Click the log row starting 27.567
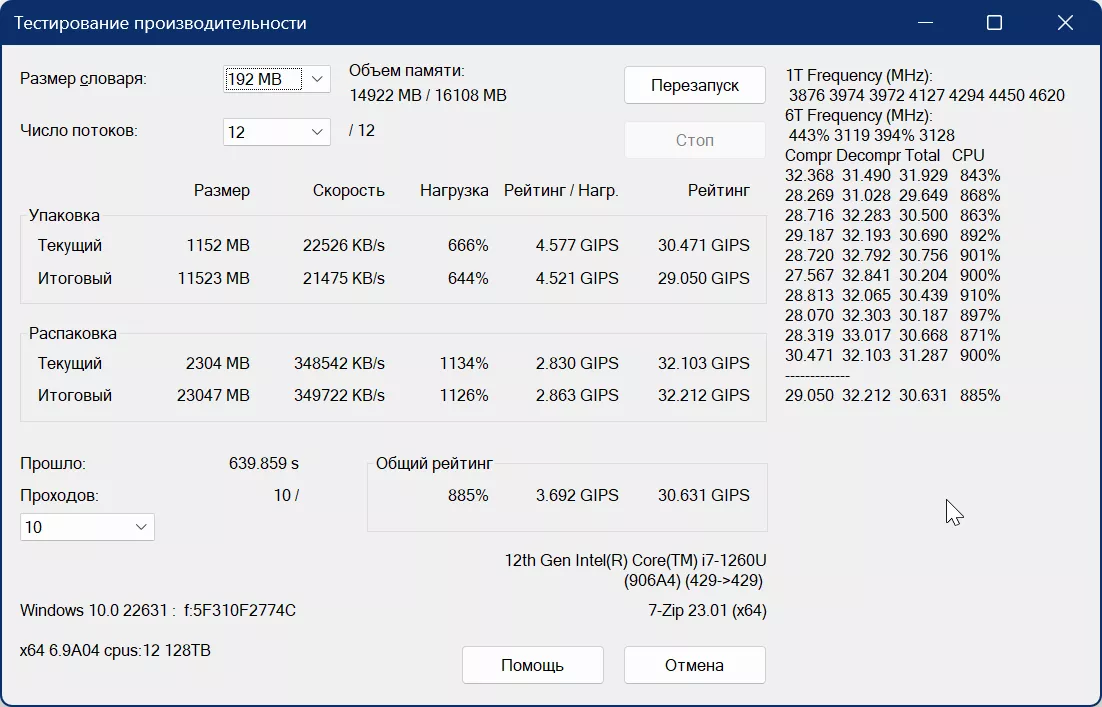The height and width of the screenshot is (707, 1102). [x=893, y=275]
